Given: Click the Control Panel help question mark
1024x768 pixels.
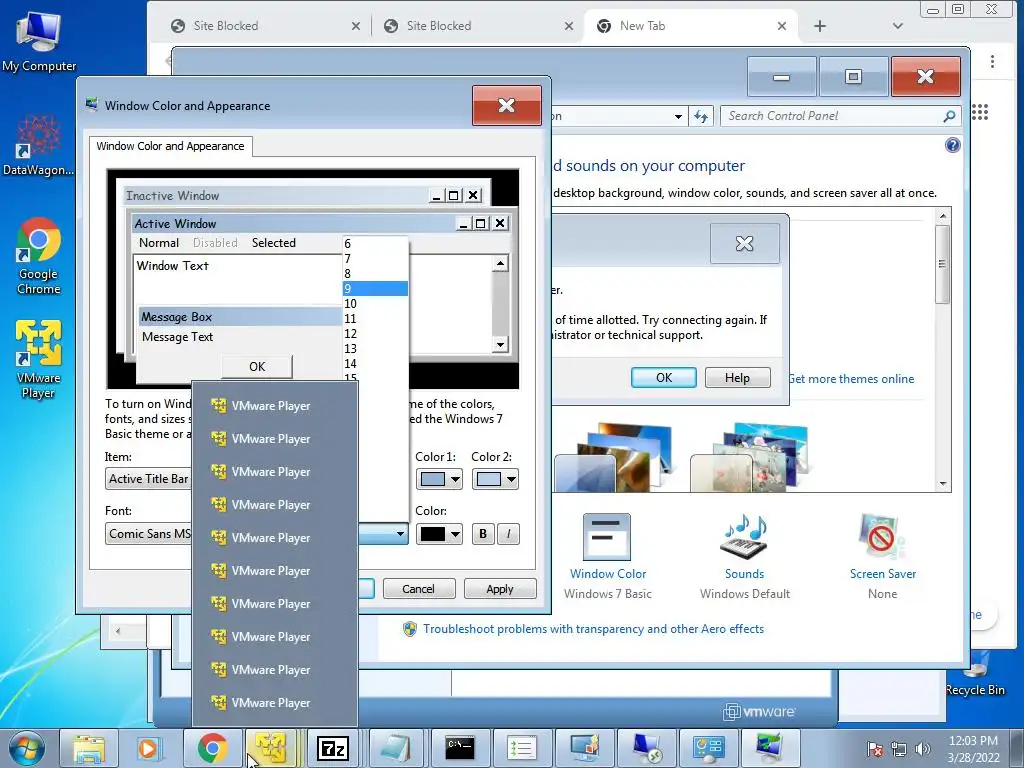Looking at the screenshot, I should pyautogui.click(x=953, y=145).
